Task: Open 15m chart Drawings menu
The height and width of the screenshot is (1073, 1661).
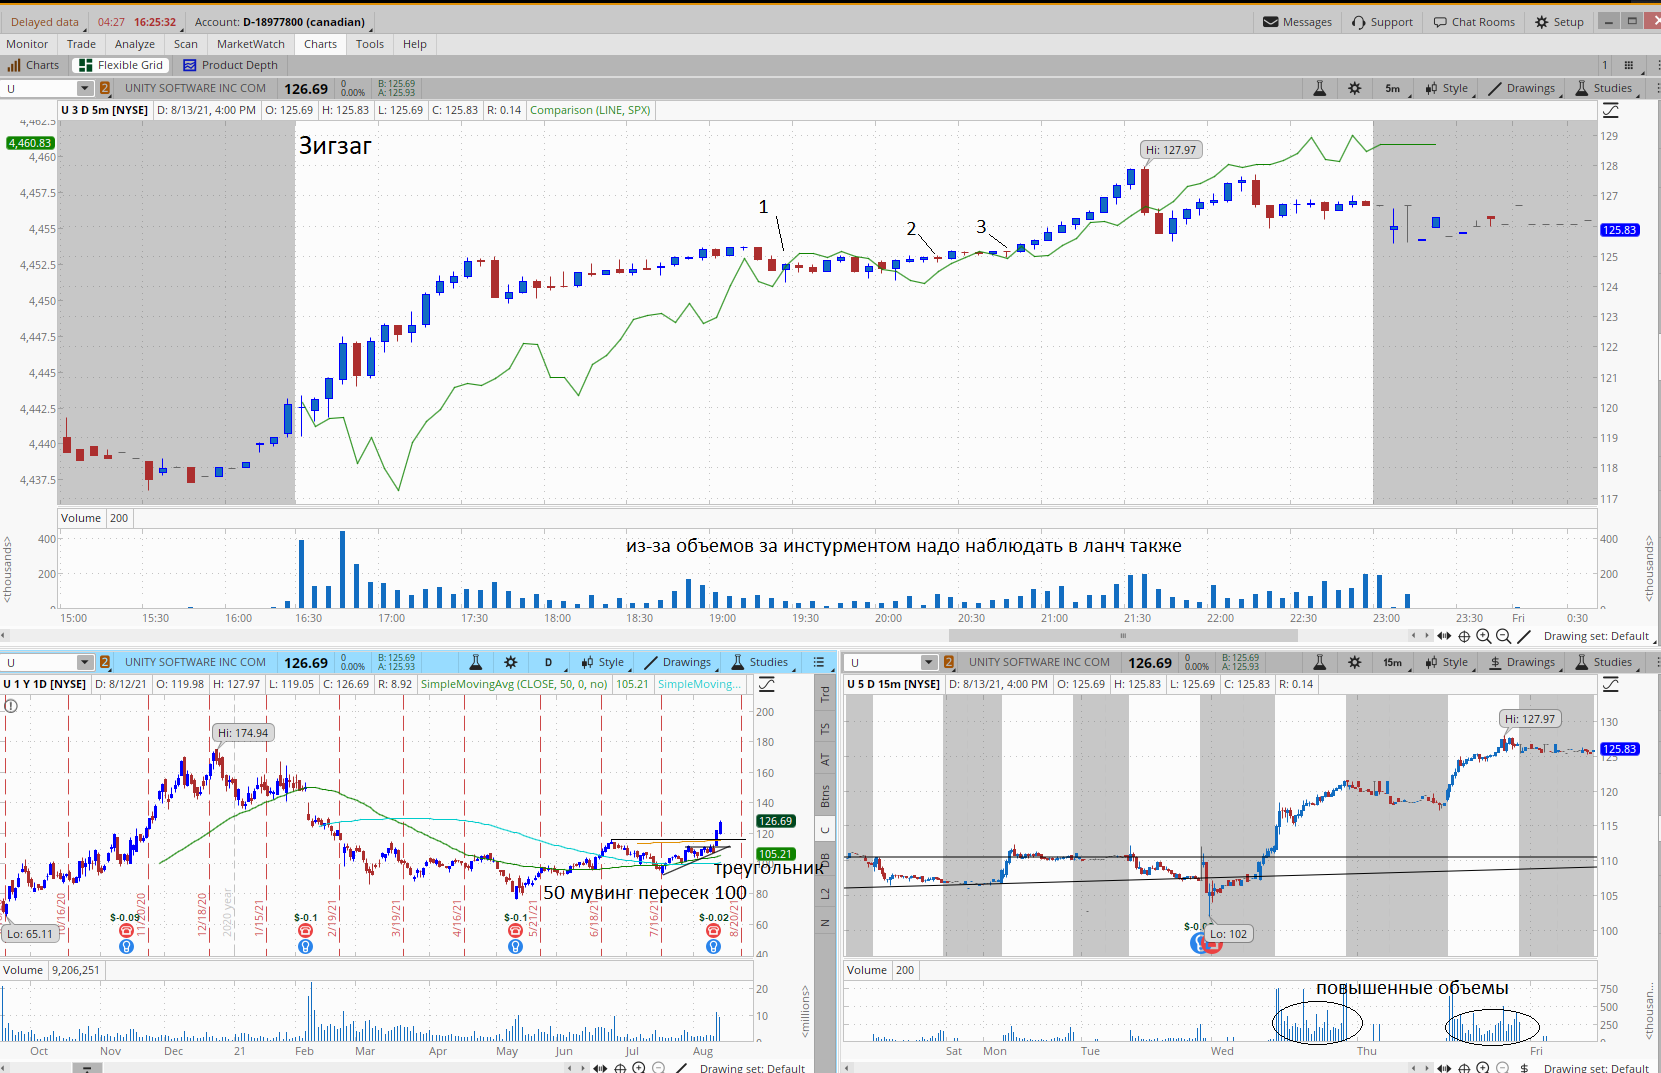Action: [x=1522, y=662]
